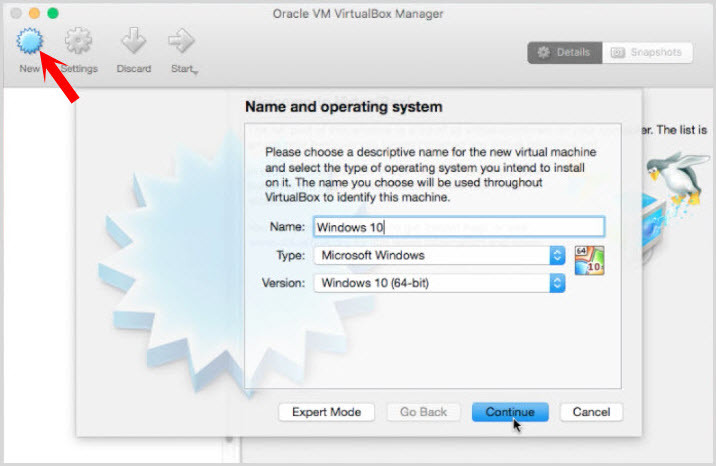Switch to the Snapshots tab
The width and height of the screenshot is (716, 466).
coord(647,52)
